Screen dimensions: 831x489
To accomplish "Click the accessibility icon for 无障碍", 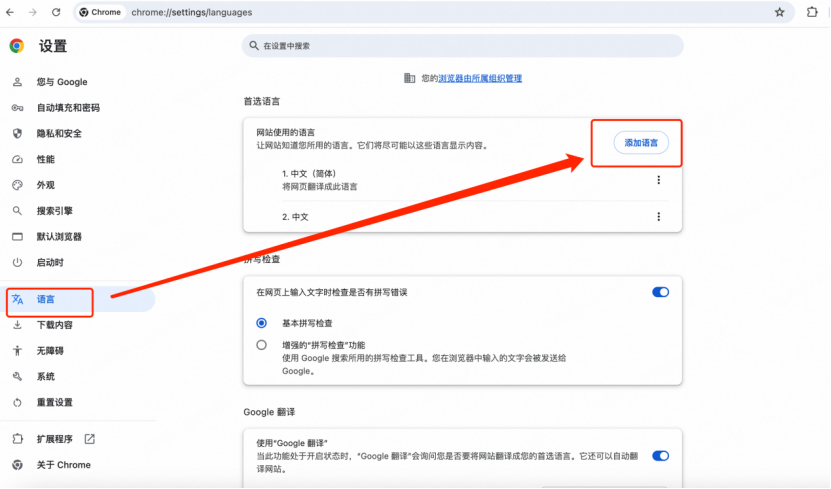I will point(17,350).
